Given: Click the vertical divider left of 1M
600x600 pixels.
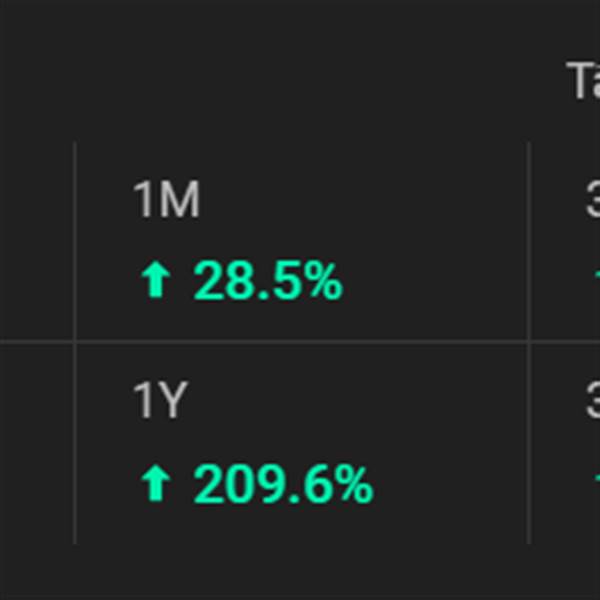Looking at the screenshot, I should click(x=75, y=242).
